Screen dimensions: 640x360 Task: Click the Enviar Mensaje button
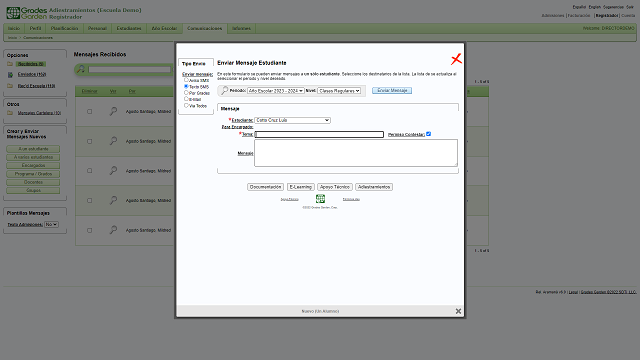[x=392, y=91]
